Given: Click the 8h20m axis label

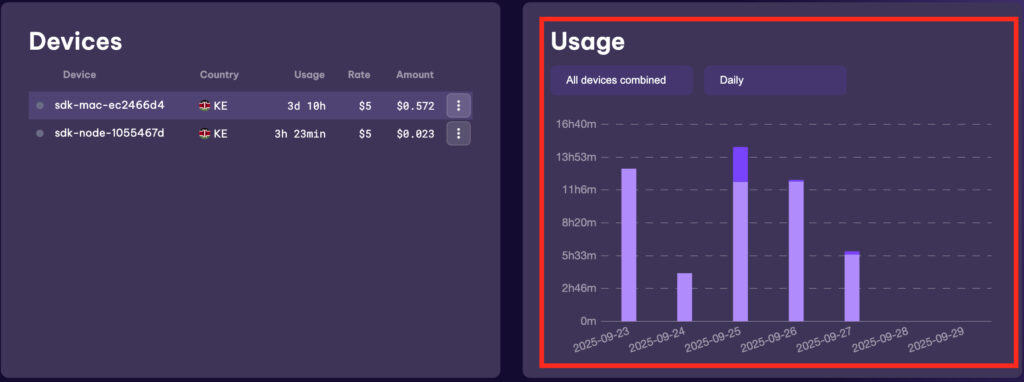Looking at the screenshot, I should point(579,222).
